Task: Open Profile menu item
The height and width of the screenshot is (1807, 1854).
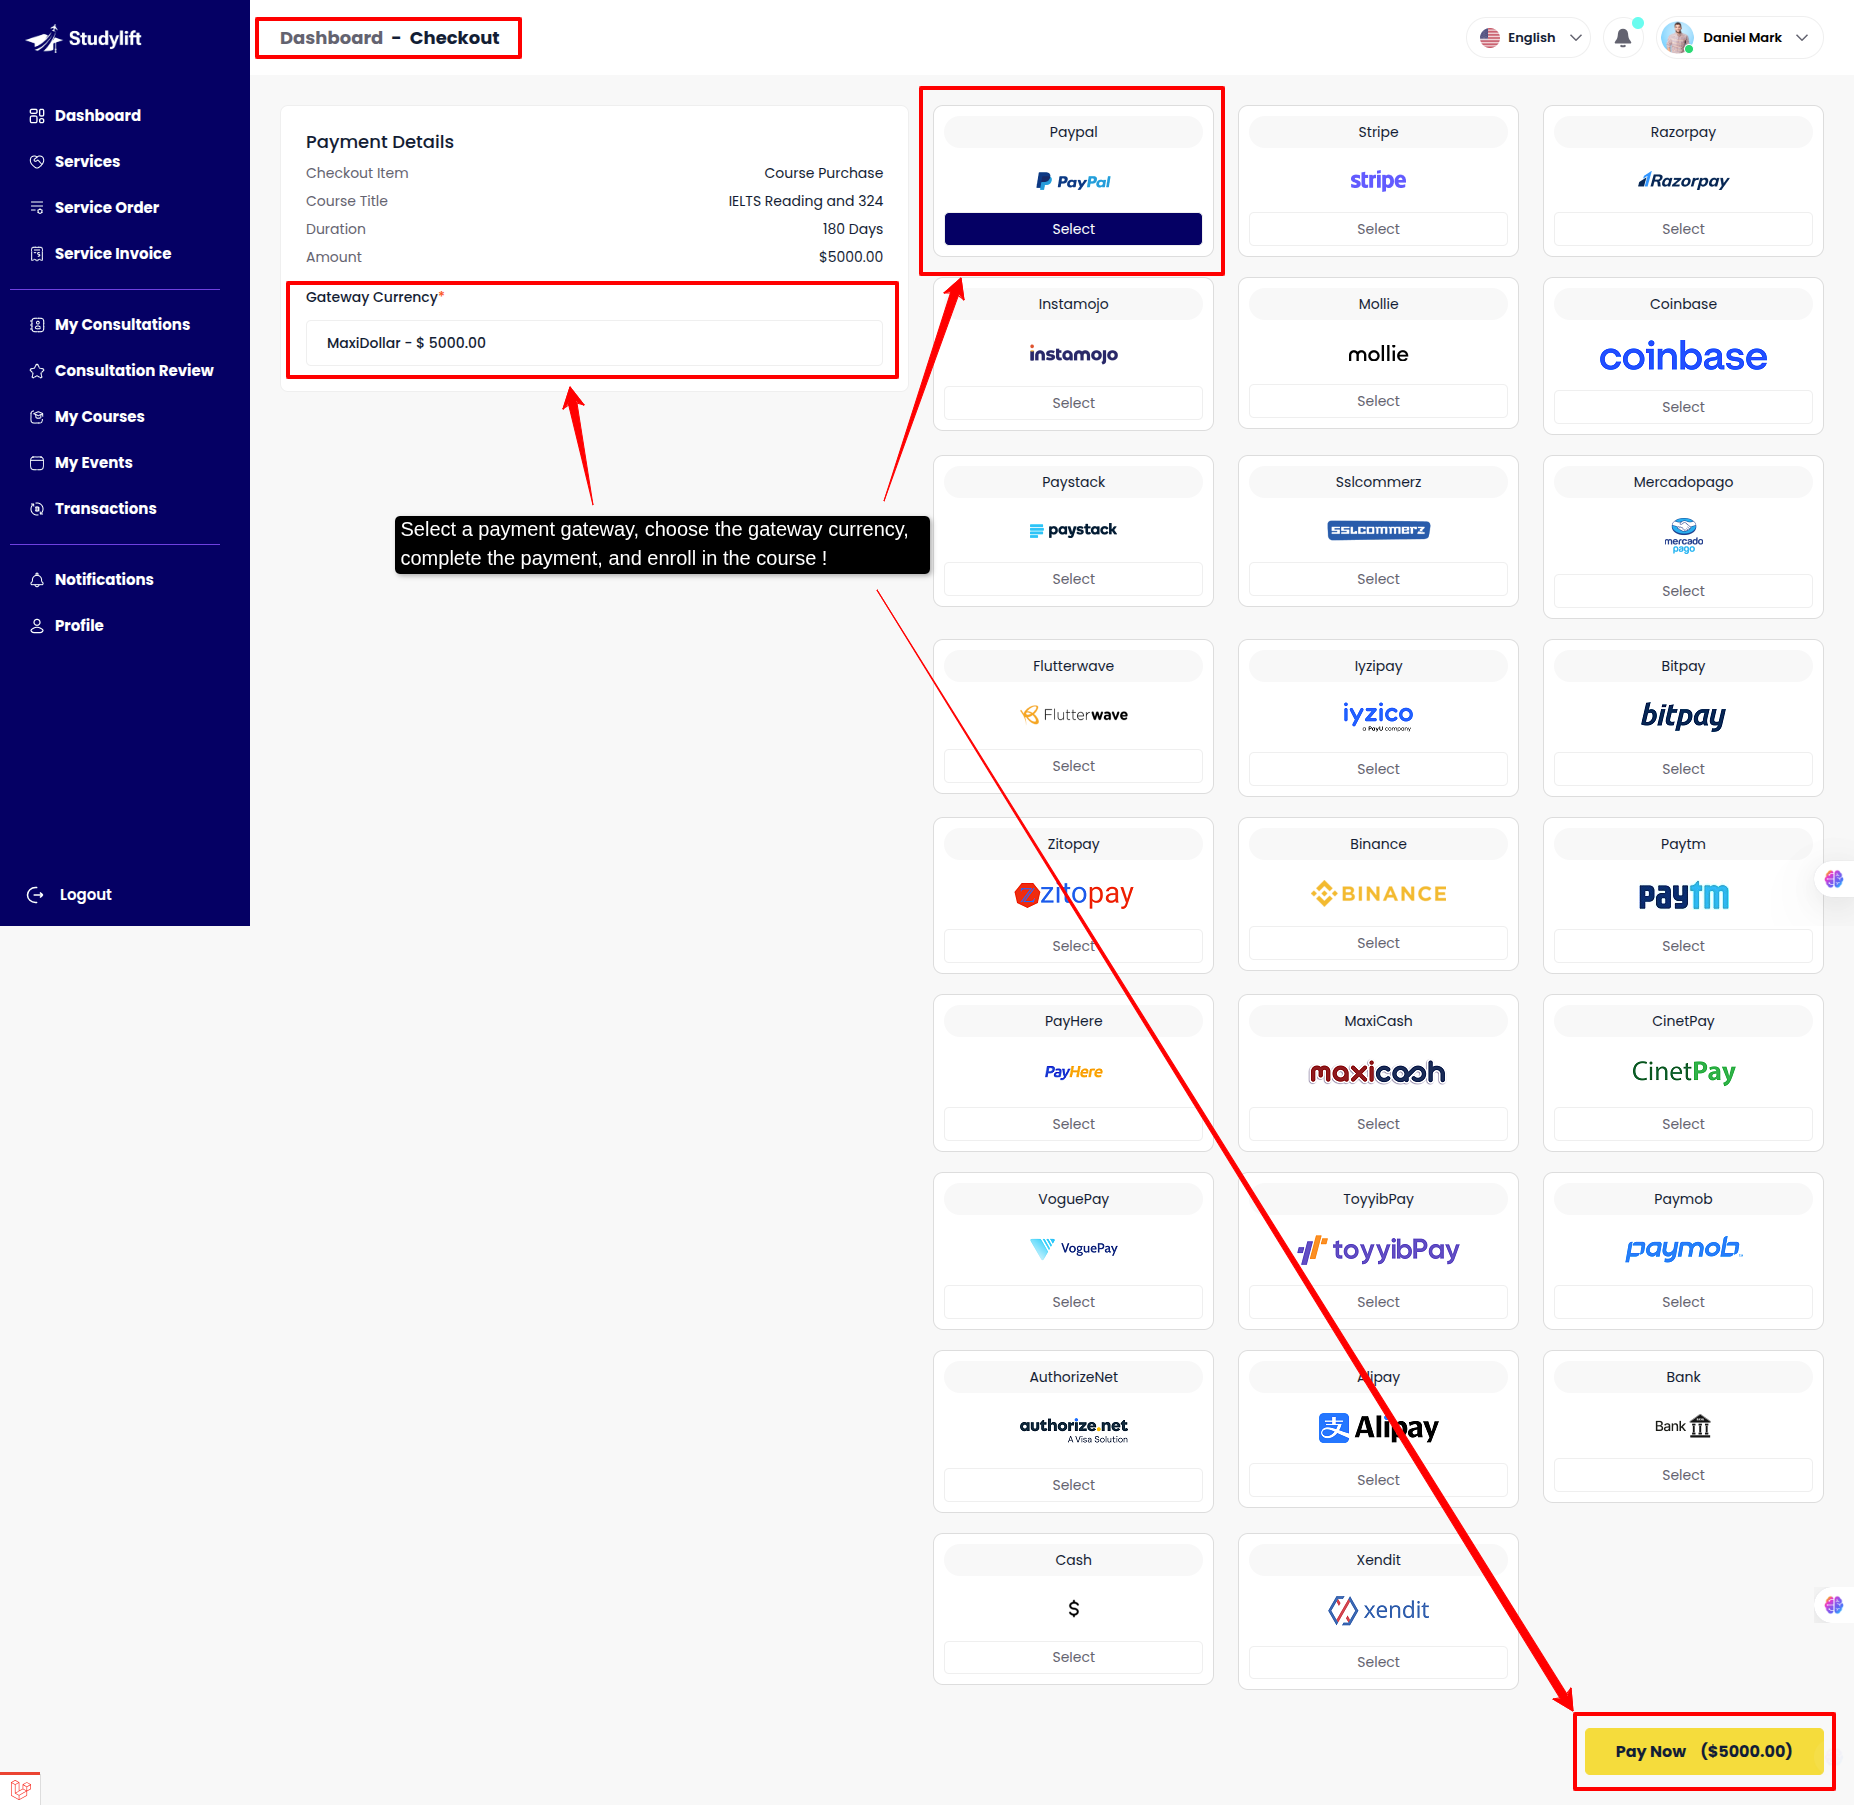Action: pos(79,626)
